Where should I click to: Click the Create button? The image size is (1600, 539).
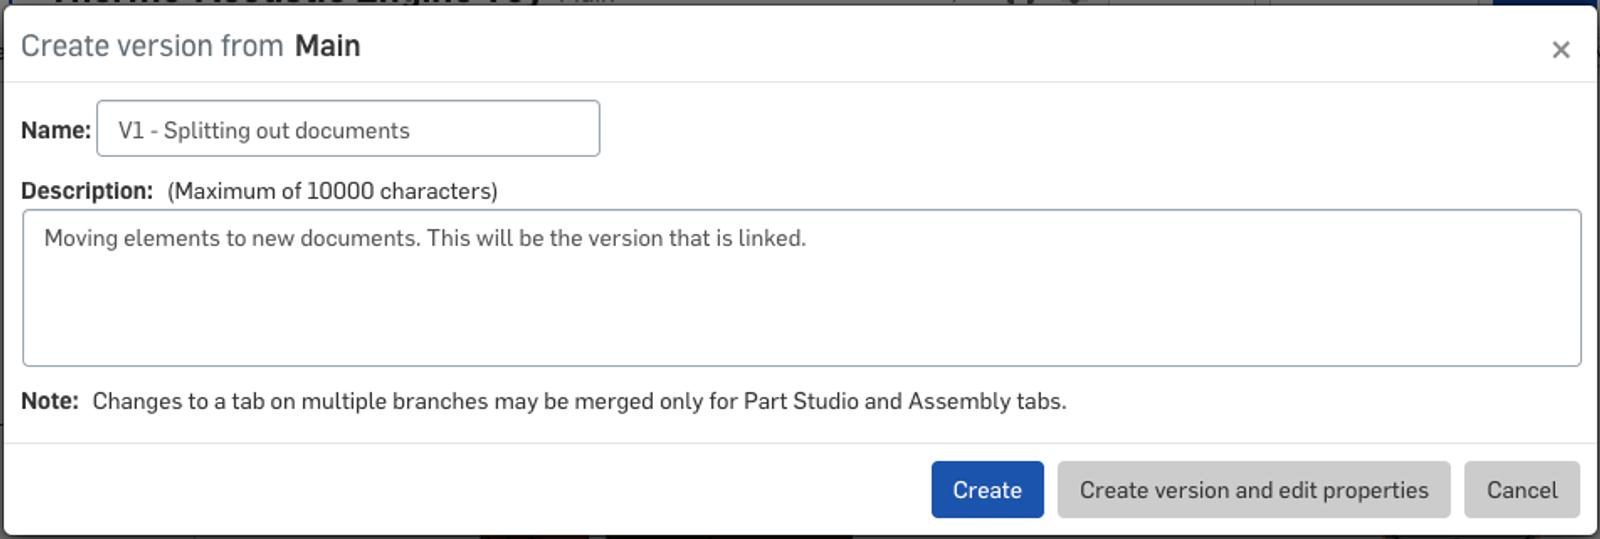coord(987,490)
